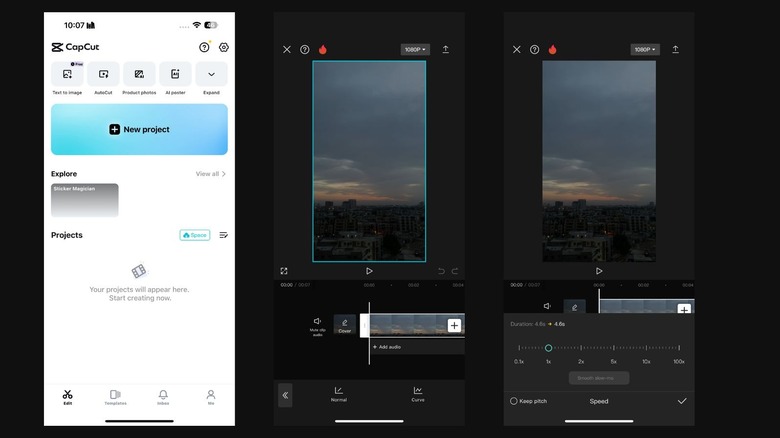Choose the Curve speed option
The height and width of the screenshot is (438, 780).
point(417,393)
